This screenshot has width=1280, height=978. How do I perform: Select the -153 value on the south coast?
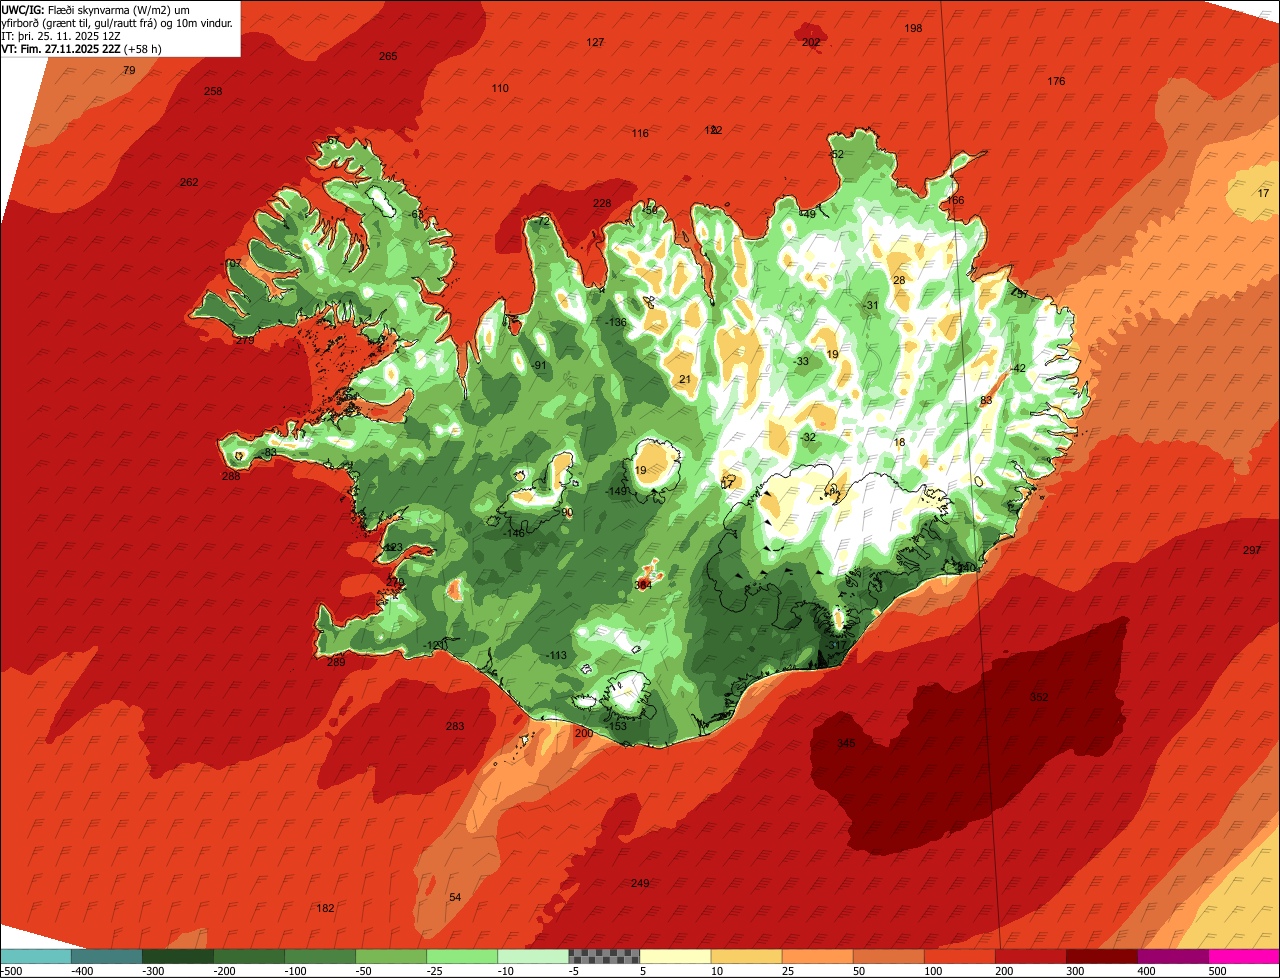pos(616,726)
